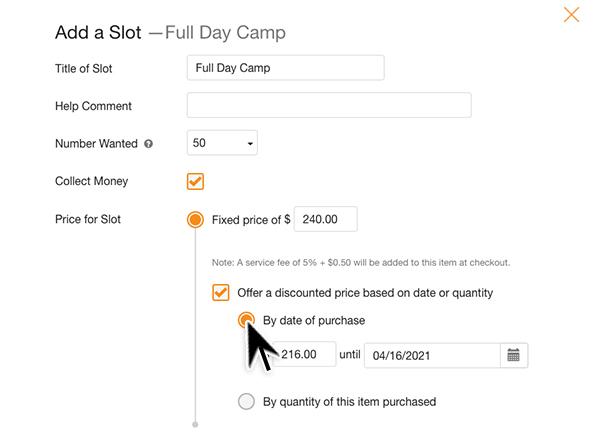Screen dimensions: 610x437
Task: Click the Offer a discounted price label
Action: pos(364,293)
